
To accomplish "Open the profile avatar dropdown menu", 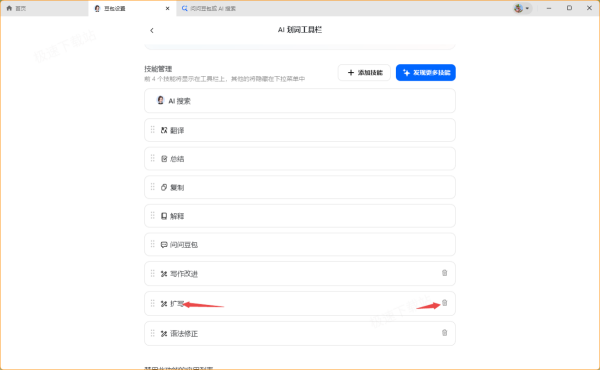I will (522, 8).
